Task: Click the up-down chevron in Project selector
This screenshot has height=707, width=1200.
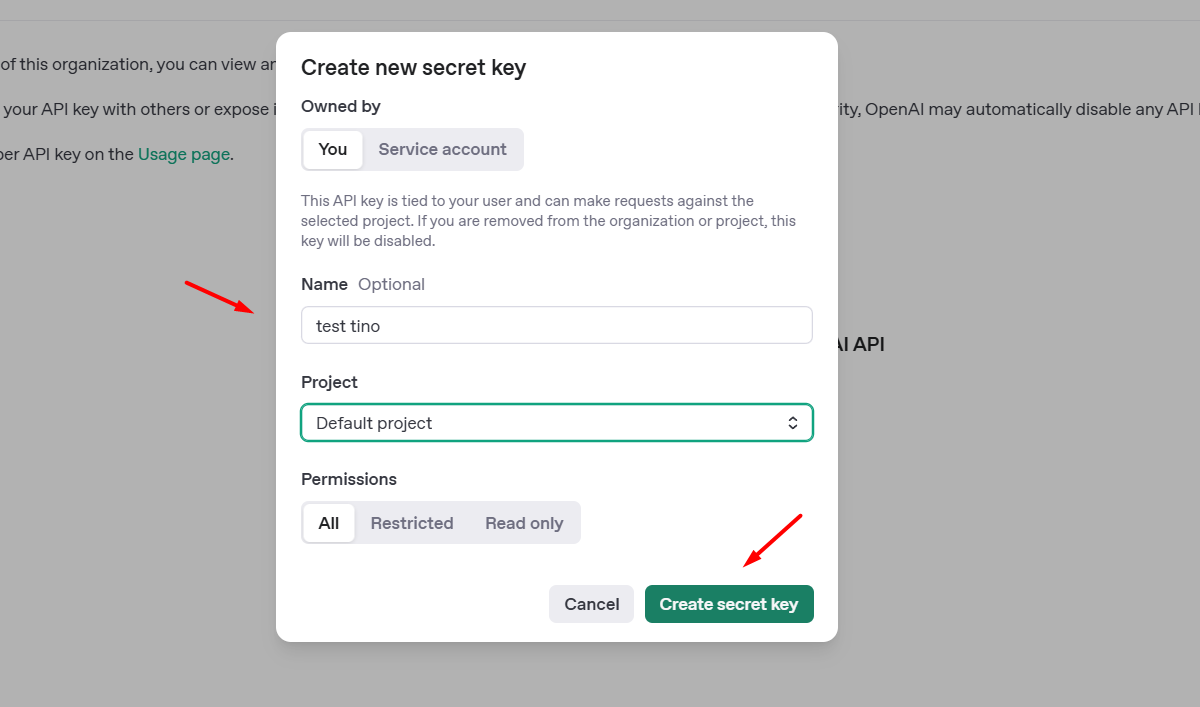Action: pyautogui.click(x=793, y=423)
